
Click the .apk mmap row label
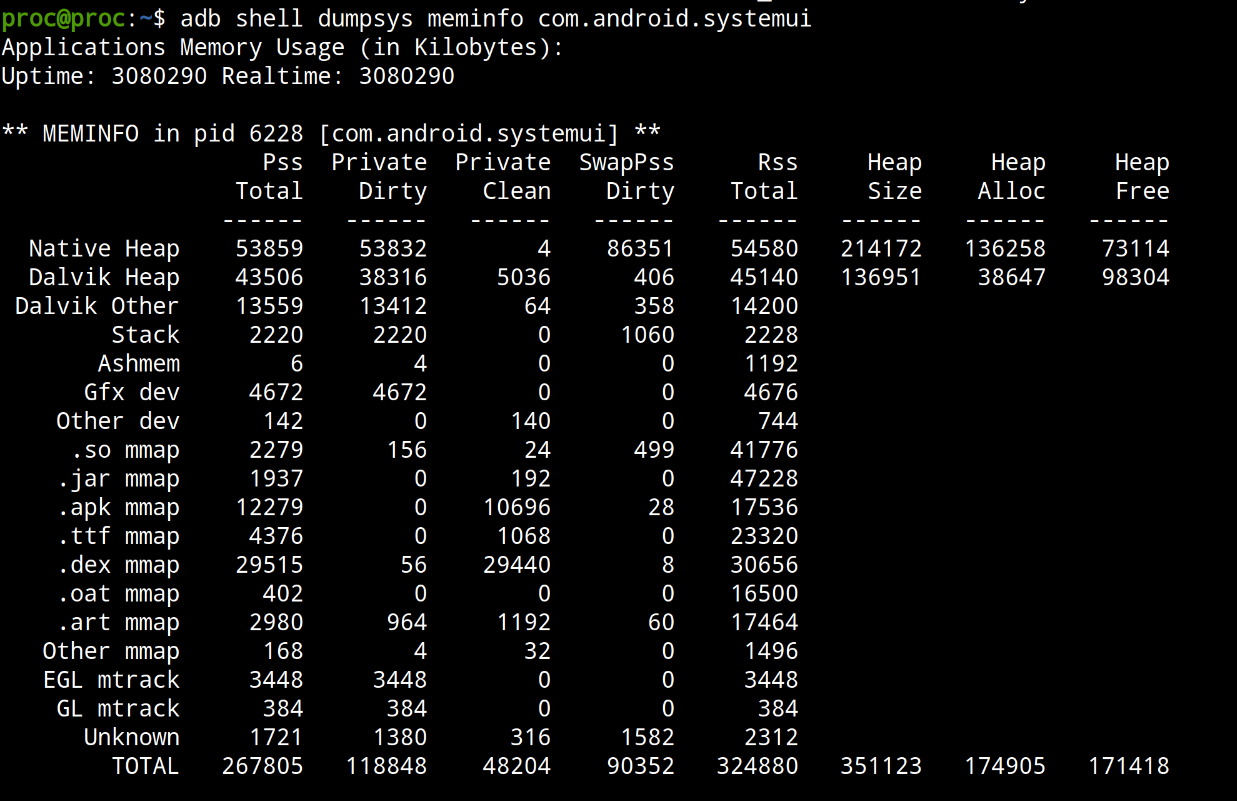118,508
